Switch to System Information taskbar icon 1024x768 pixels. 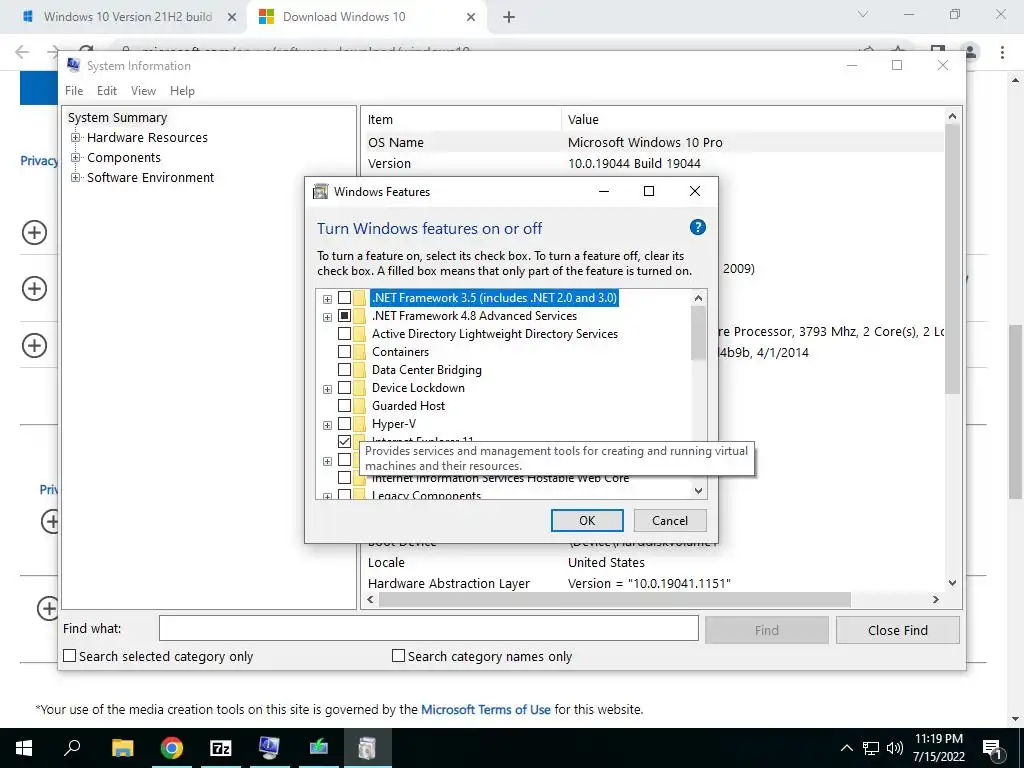[269, 748]
